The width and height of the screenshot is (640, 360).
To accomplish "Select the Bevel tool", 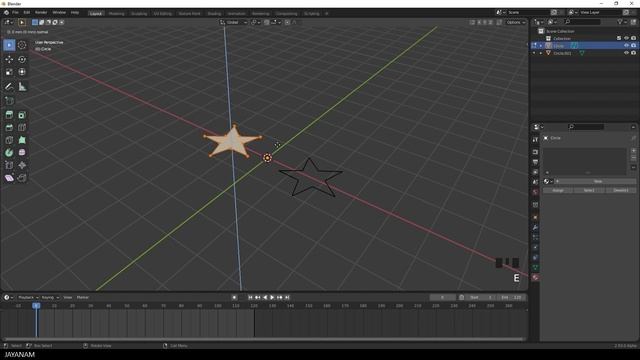I will (9, 128).
